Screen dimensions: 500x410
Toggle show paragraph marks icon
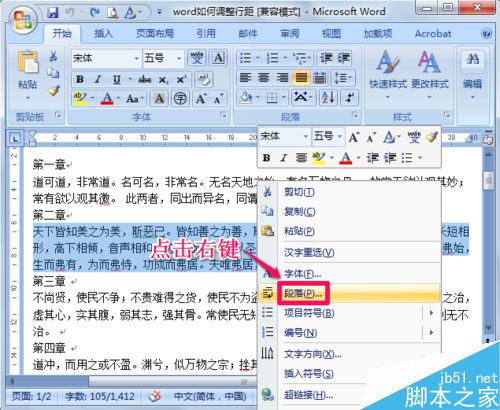(350, 98)
